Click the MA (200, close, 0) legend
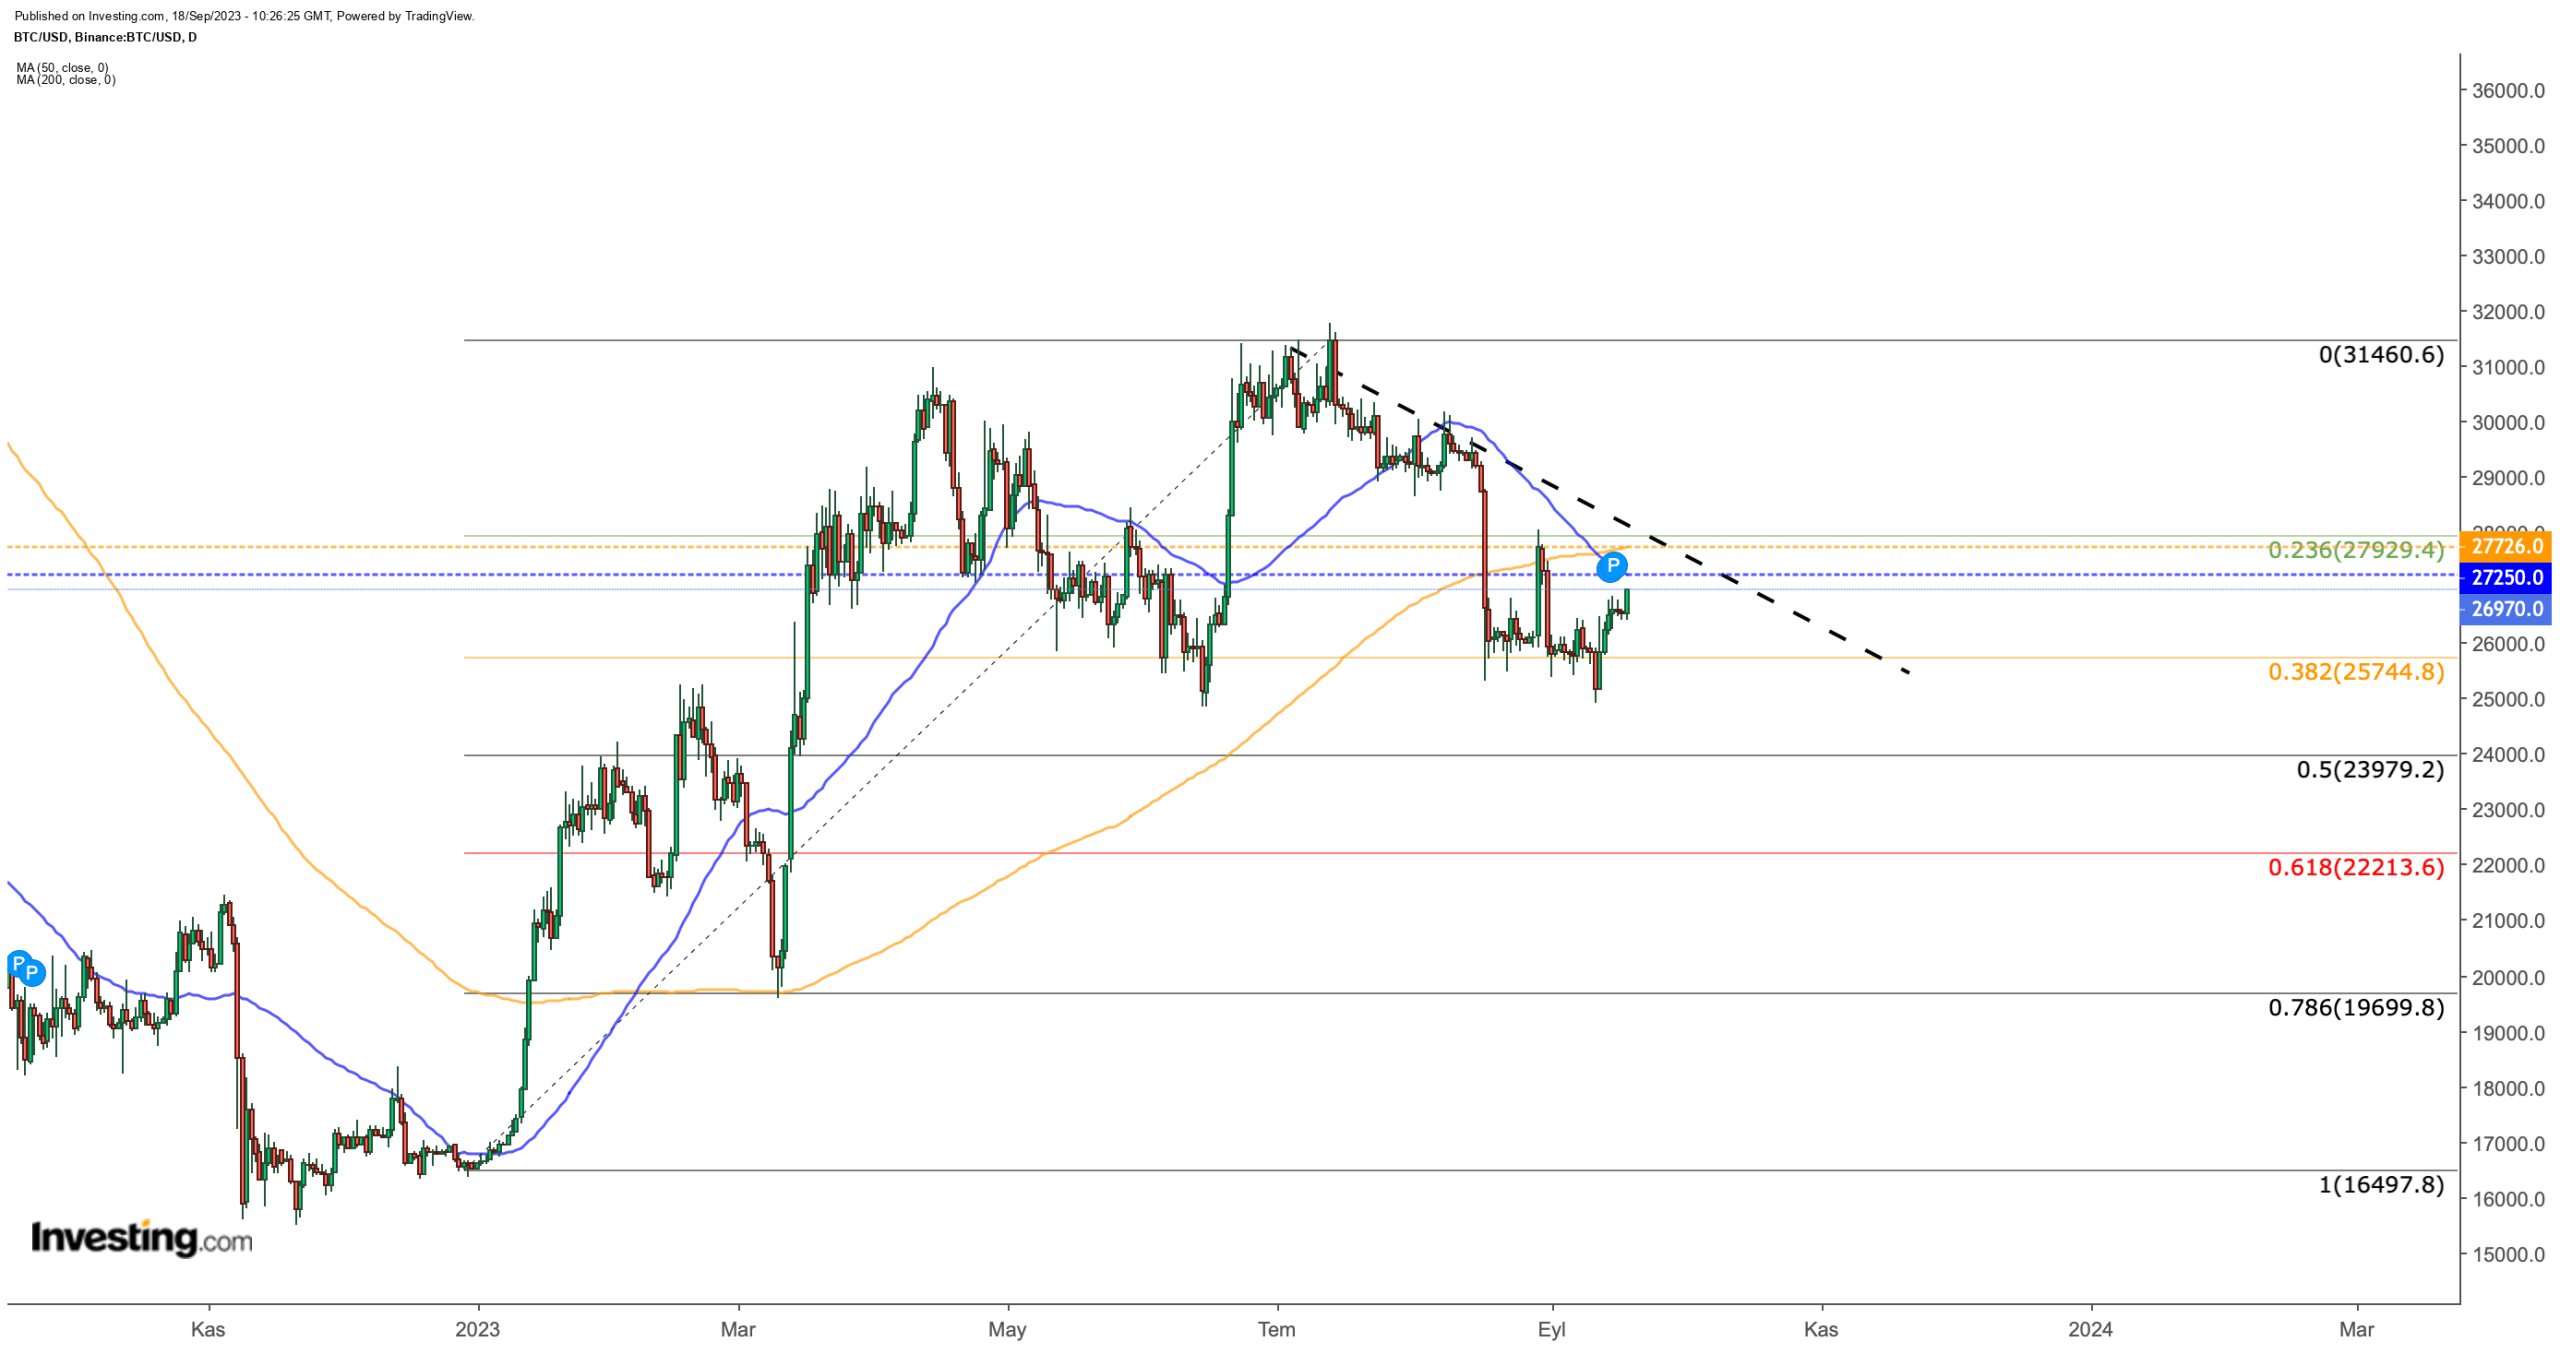Viewport: 2560px width, 1354px height. [x=66, y=80]
